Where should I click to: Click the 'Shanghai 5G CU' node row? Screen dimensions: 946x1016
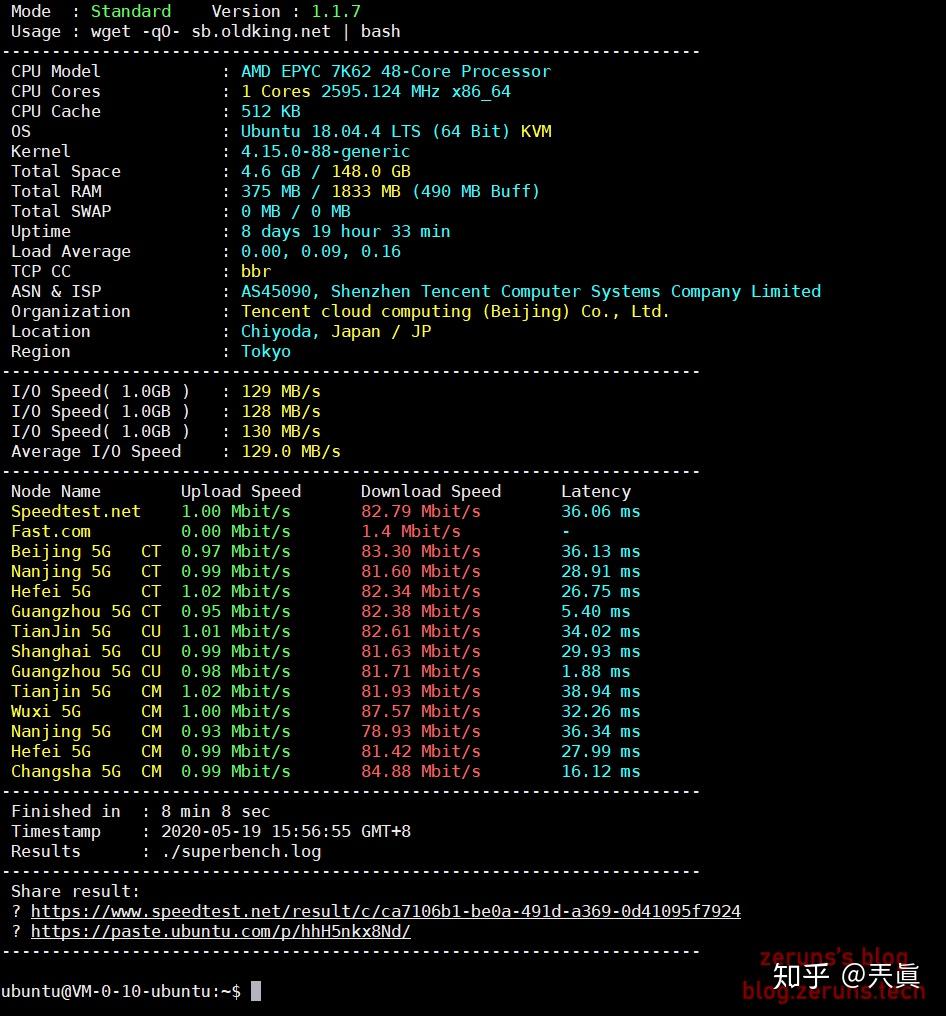pos(325,651)
